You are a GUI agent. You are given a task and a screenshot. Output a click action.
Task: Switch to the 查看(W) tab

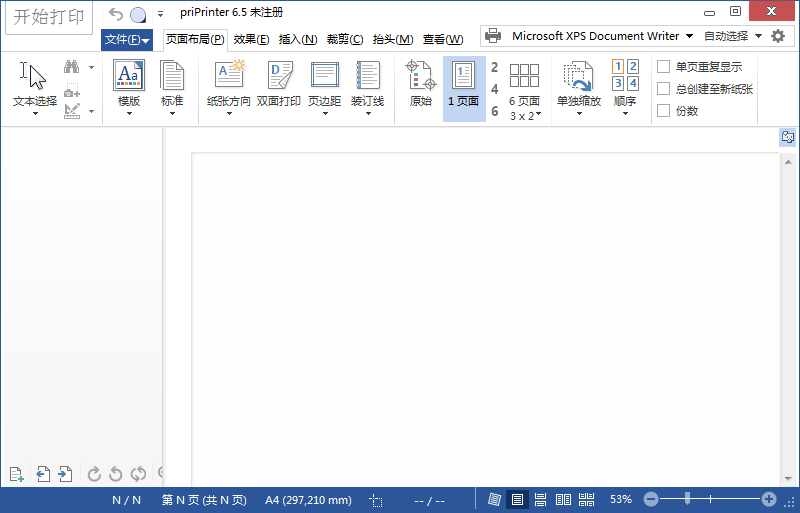click(x=443, y=39)
